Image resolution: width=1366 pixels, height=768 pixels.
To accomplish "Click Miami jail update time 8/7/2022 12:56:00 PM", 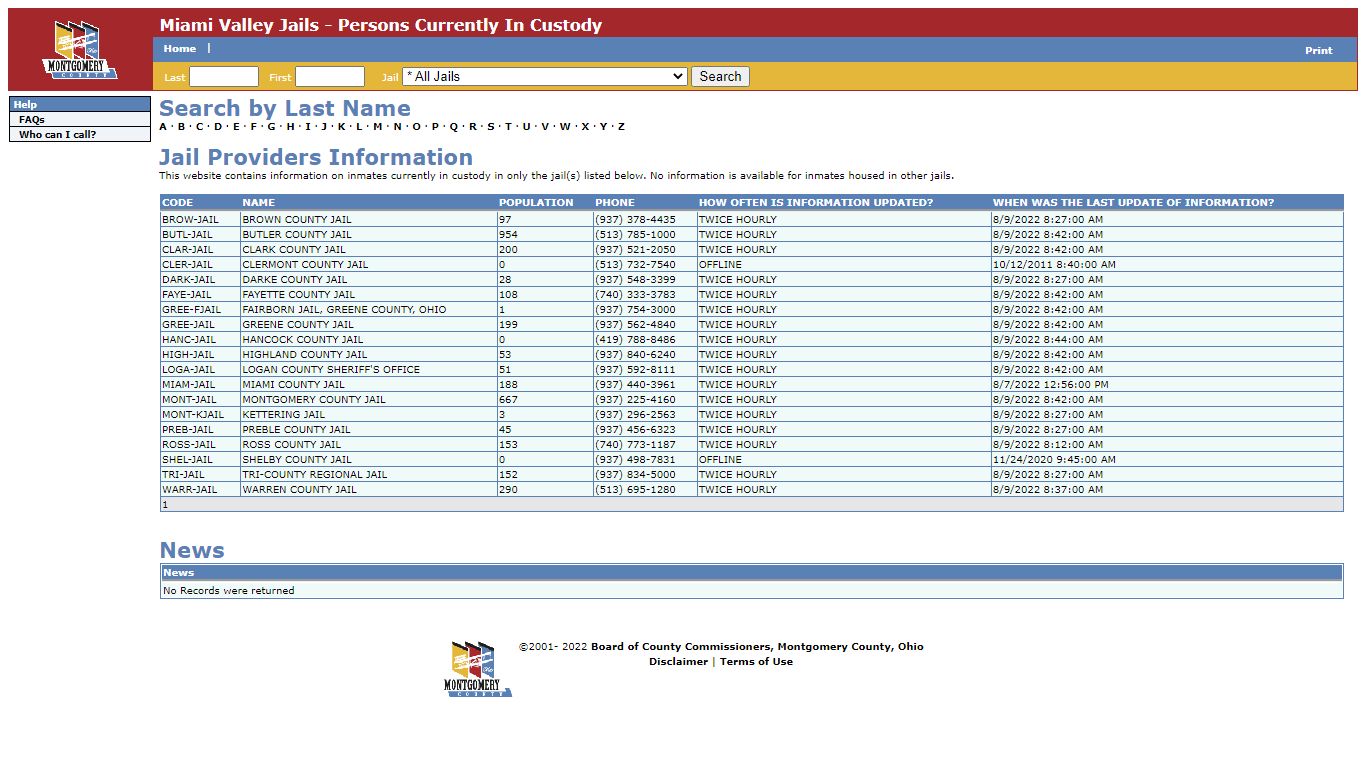I will [x=1050, y=384].
